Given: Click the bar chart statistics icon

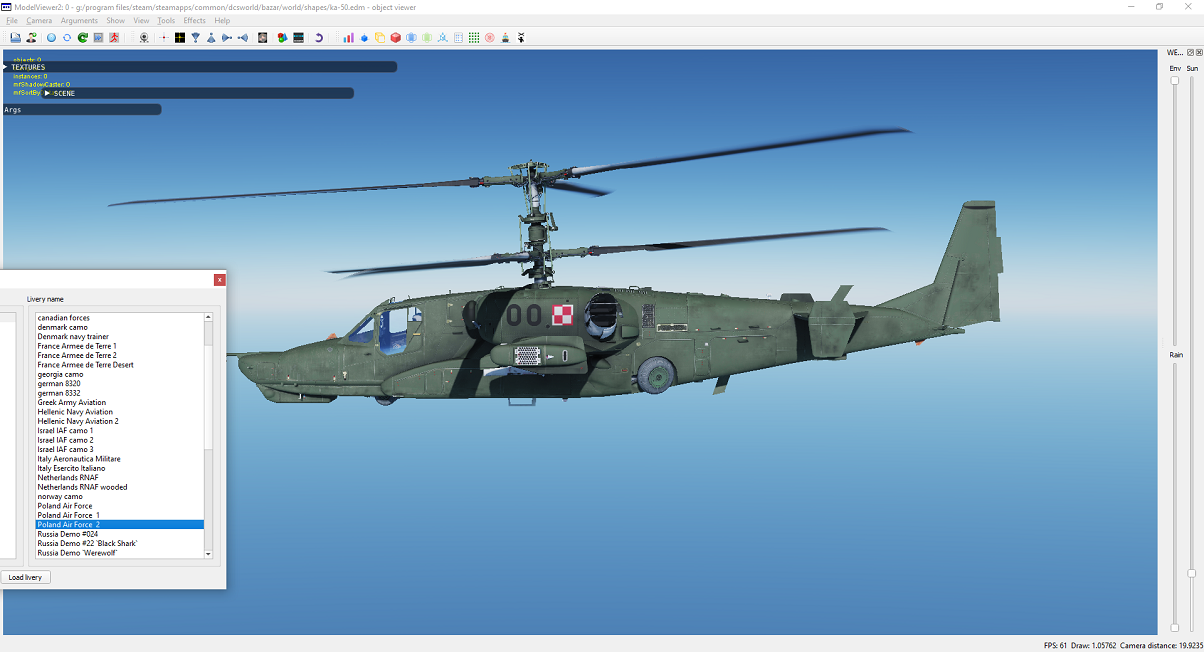Looking at the screenshot, I should pos(348,38).
